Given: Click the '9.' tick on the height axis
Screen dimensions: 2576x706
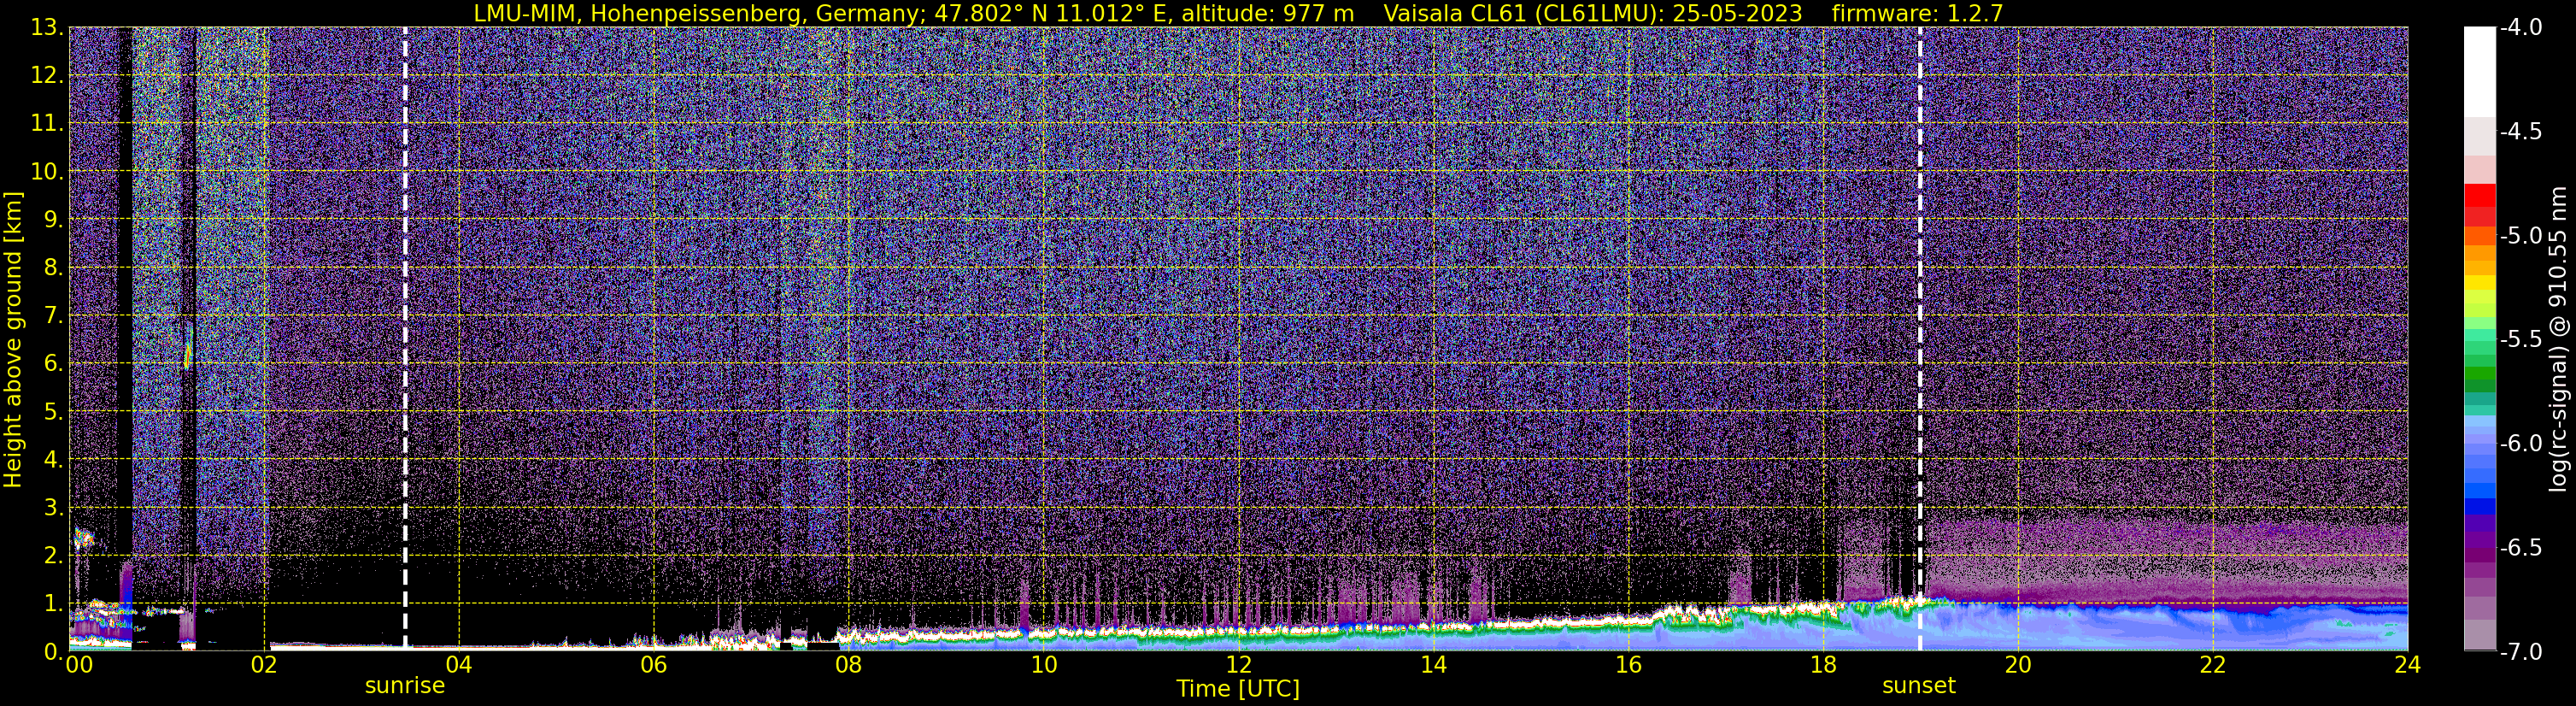Looking at the screenshot, I should point(54,220).
